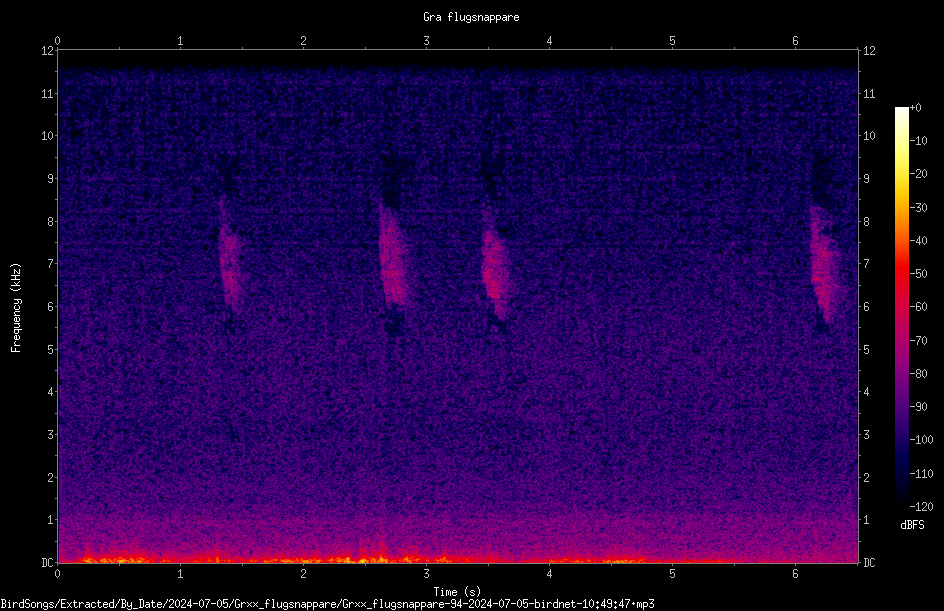Screen dimensions: 944x611
Task: Click '1' on the top time axis
Action: pos(180,41)
